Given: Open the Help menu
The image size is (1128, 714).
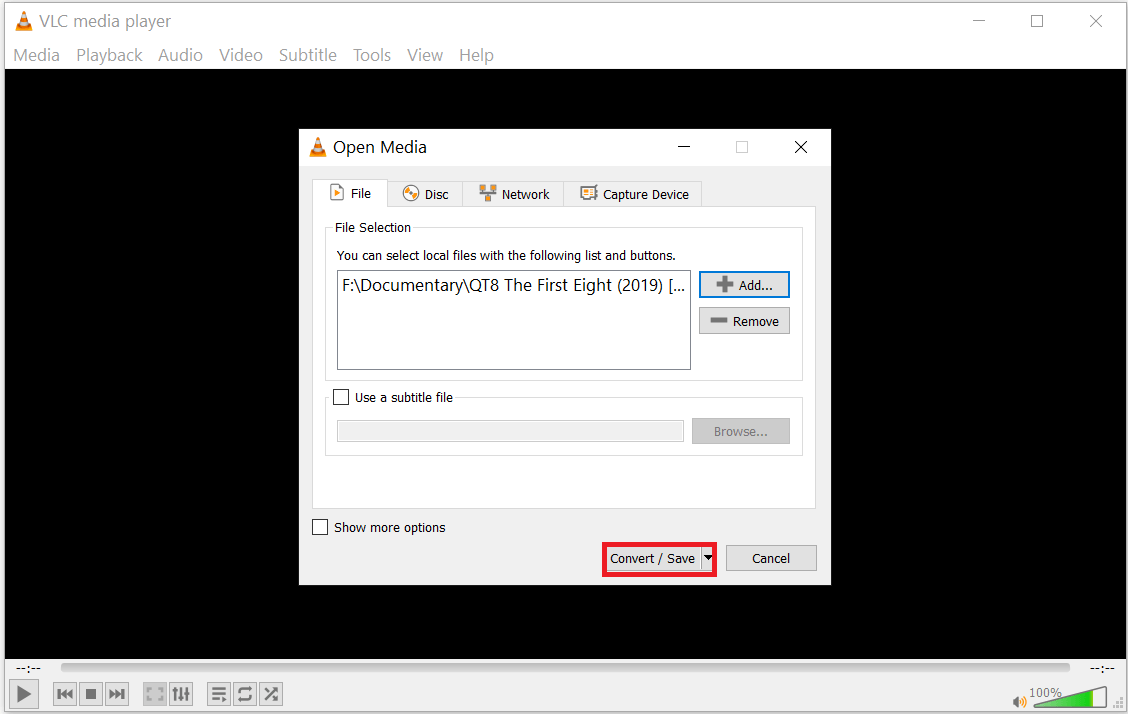Looking at the screenshot, I should (476, 55).
